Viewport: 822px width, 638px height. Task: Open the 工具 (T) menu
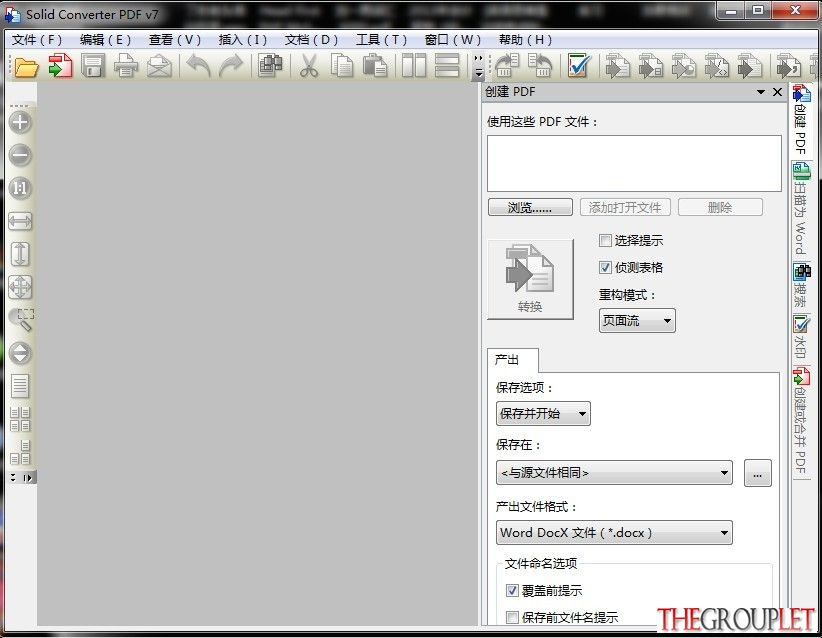[381, 40]
